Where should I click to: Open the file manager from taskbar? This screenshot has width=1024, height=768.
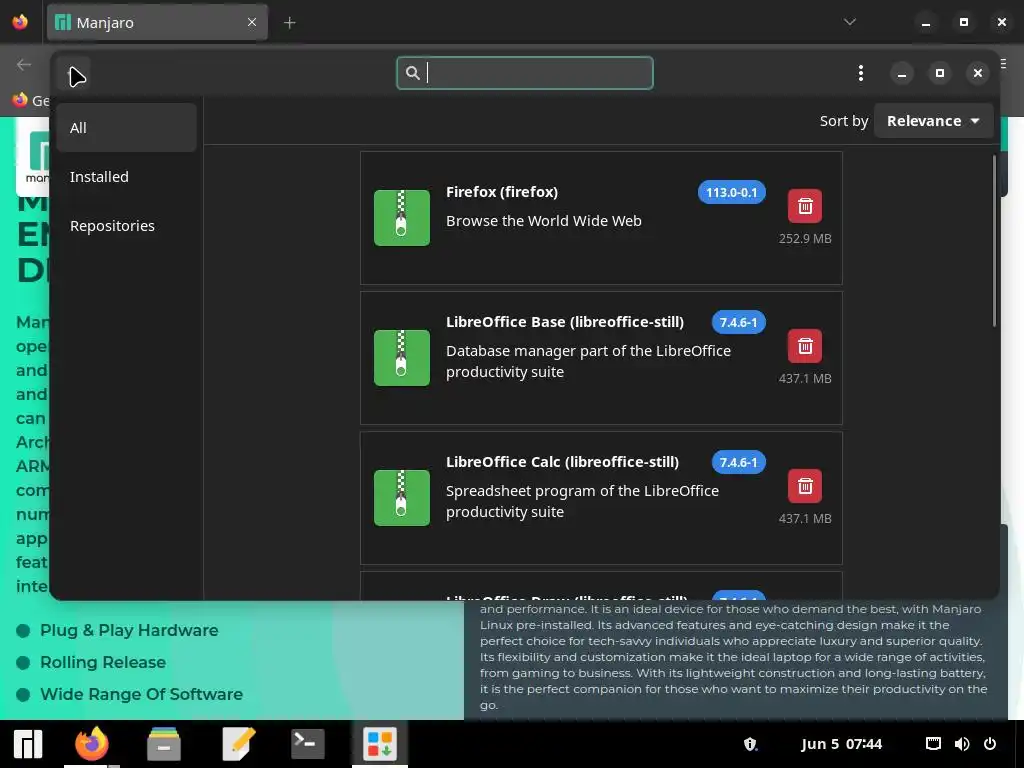(163, 743)
